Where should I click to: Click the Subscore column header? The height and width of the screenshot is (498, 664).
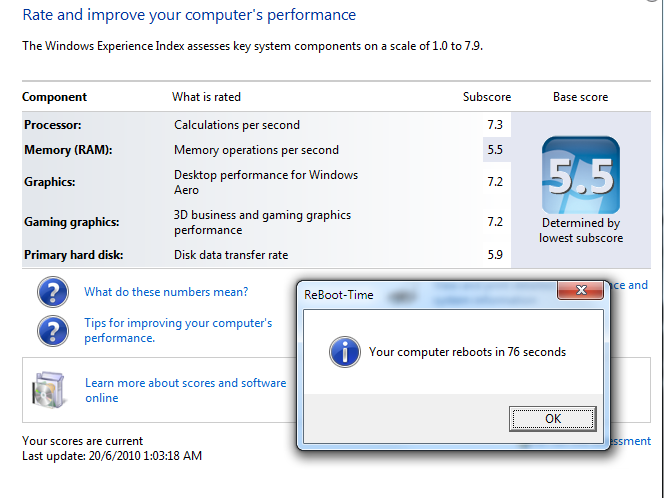pos(486,97)
